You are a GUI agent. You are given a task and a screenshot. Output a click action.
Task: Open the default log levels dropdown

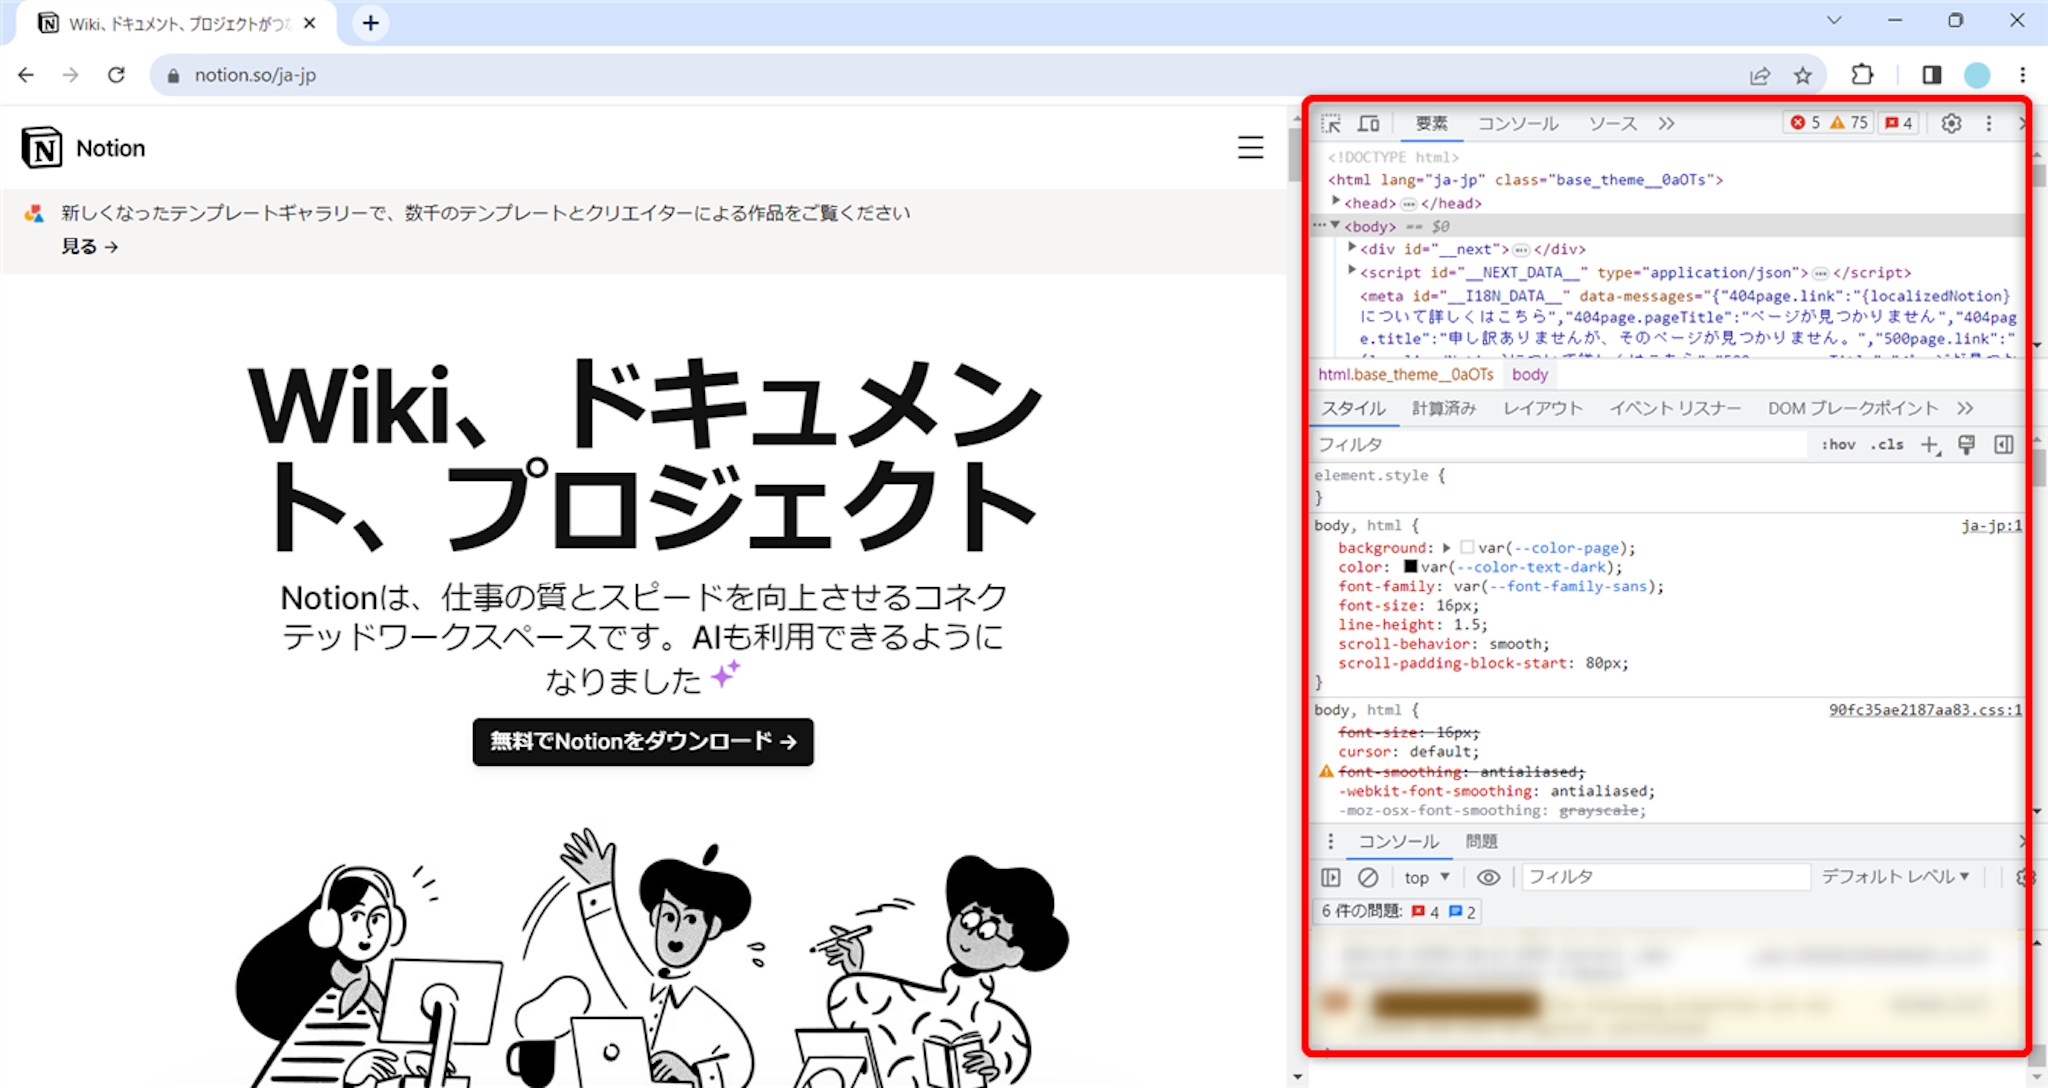click(x=1894, y=877)
